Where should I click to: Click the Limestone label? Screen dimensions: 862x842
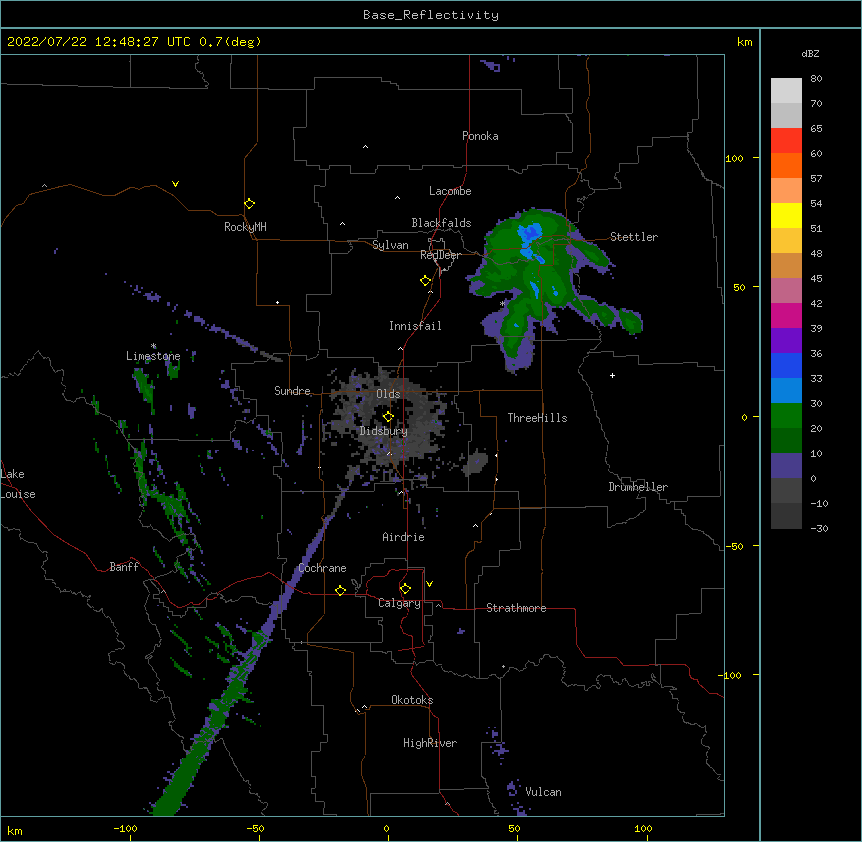point(153,356)
